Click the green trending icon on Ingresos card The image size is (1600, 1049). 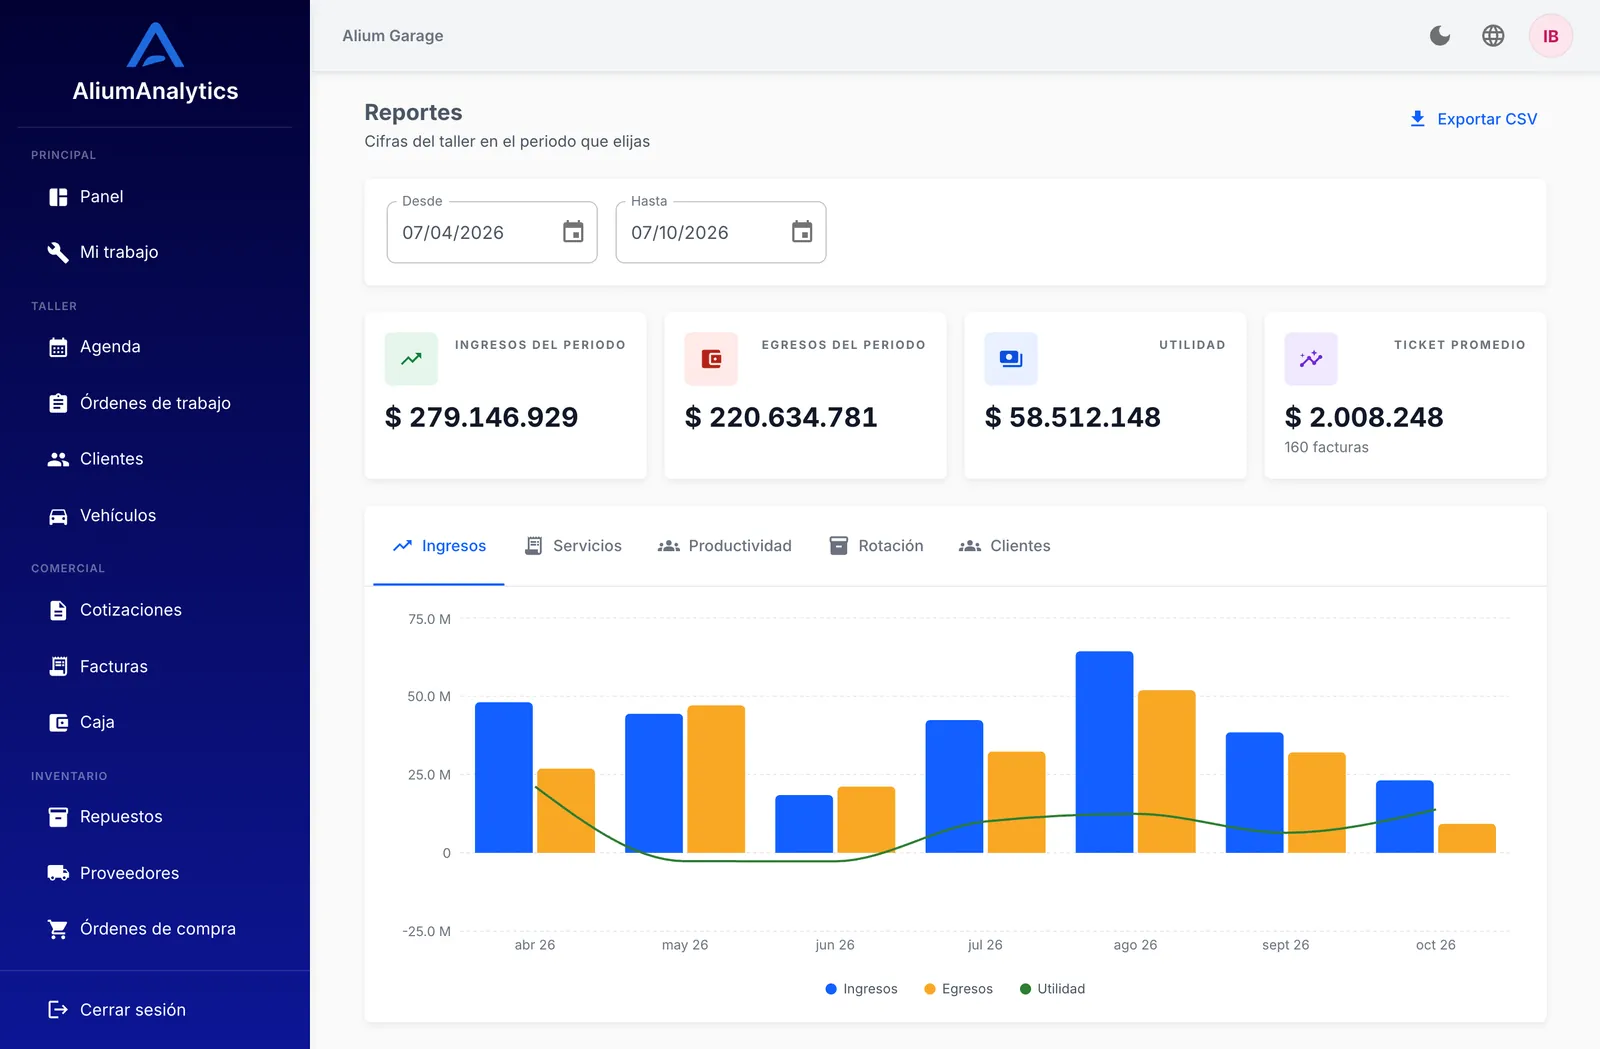point(411,359)
